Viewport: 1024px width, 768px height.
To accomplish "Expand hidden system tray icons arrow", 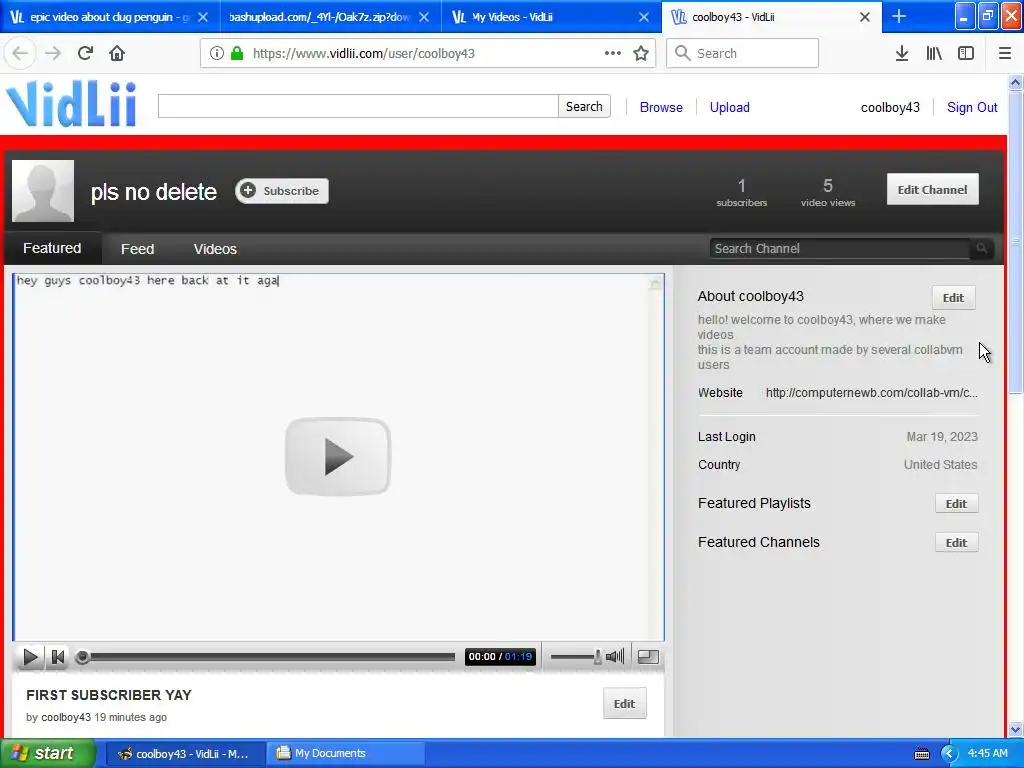I will coord(949,754).
